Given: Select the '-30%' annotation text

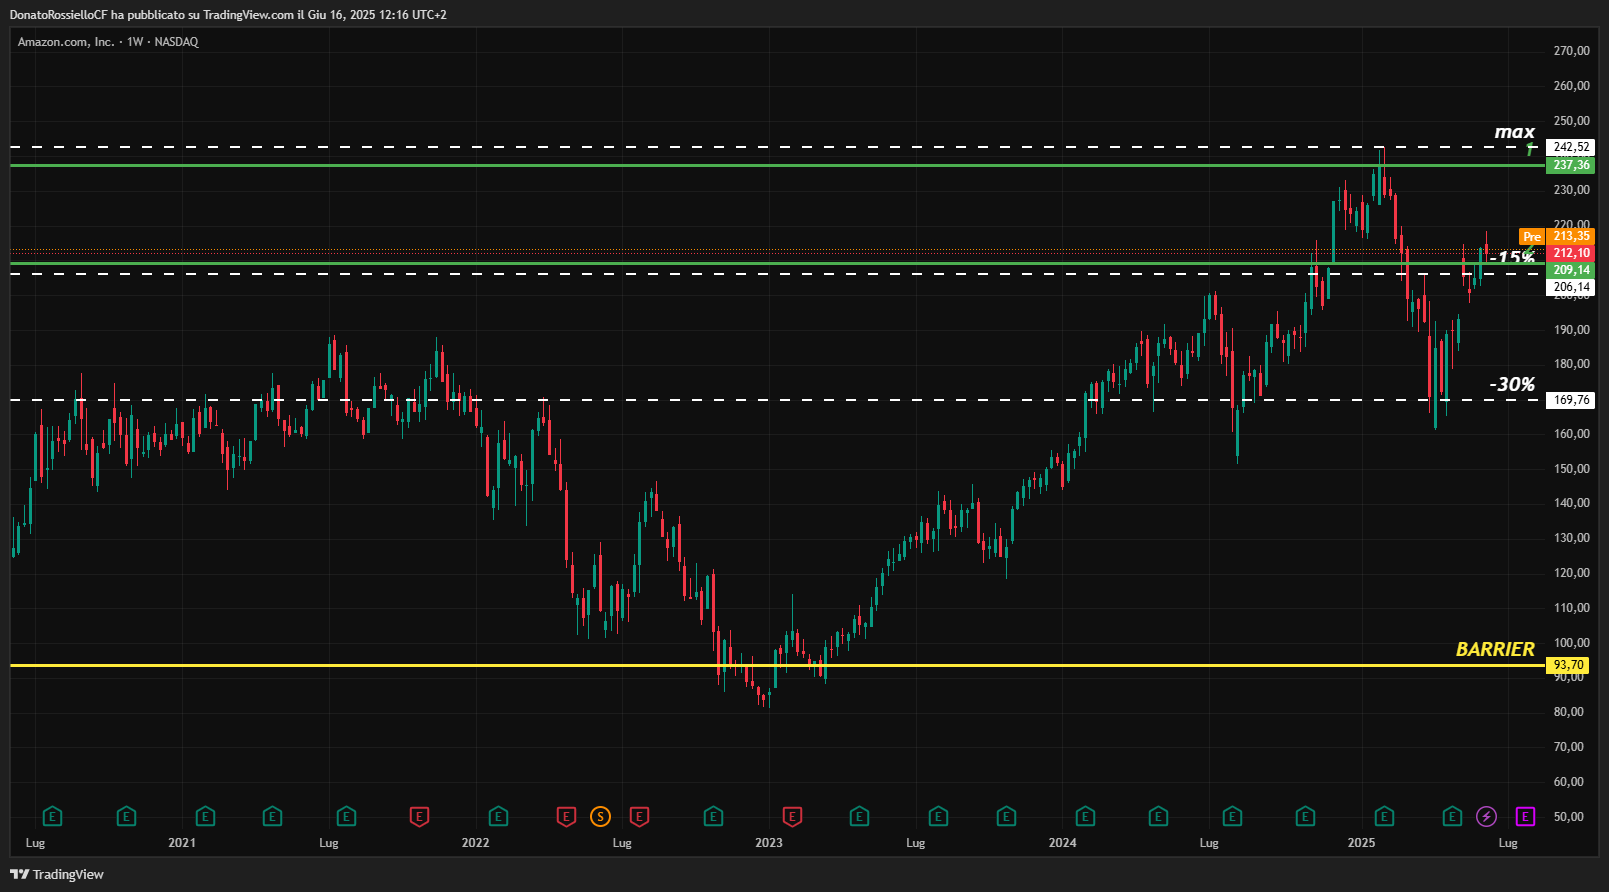Looking at the screenshot, I should (1512, 384).
